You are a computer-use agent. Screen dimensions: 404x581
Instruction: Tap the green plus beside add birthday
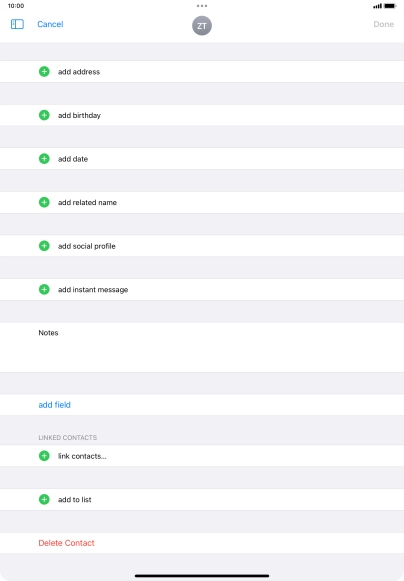click(x=44, y=115)
